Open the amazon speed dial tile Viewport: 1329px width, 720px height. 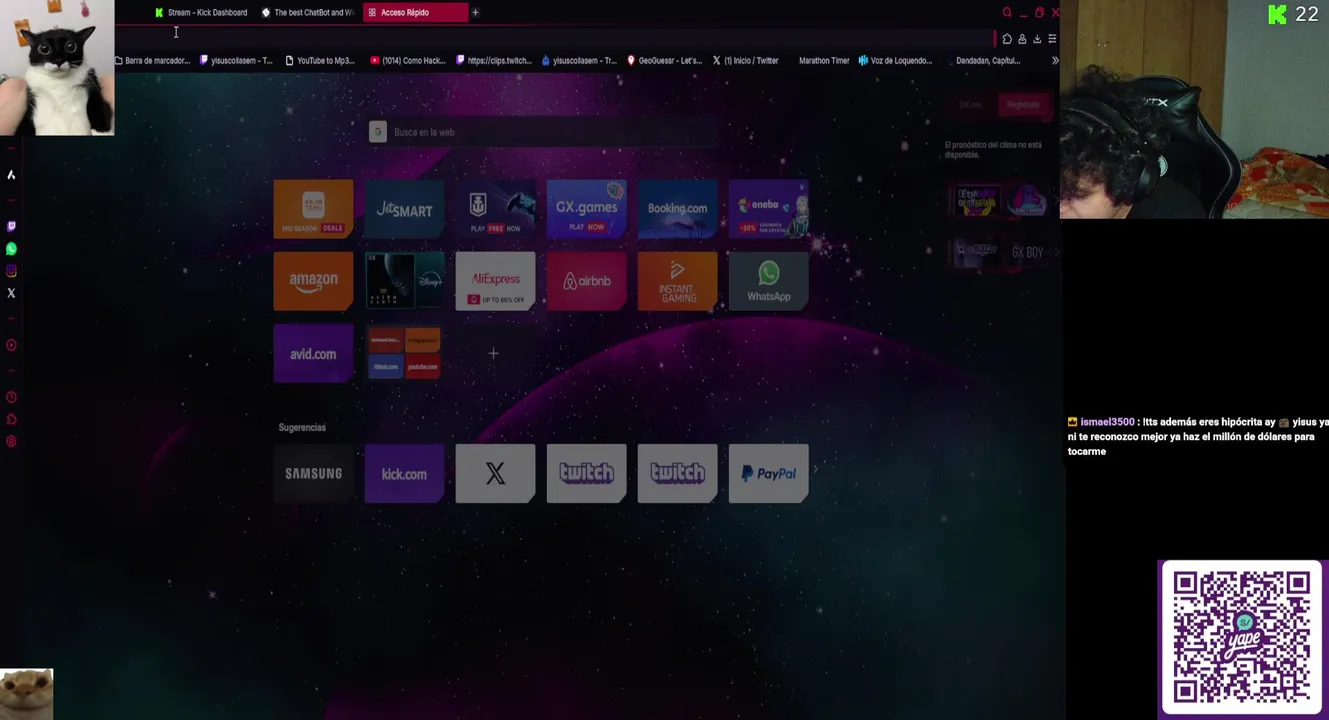point(313,281)
